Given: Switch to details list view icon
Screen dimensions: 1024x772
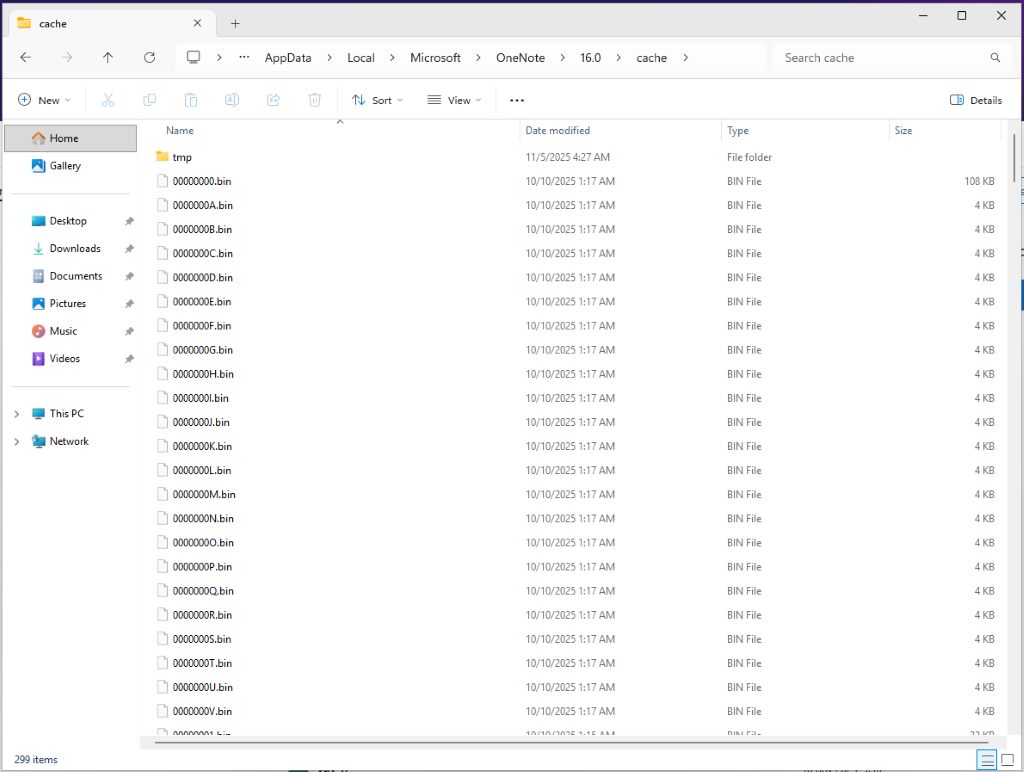Looking at the screenshot, I should coord(987,760).
